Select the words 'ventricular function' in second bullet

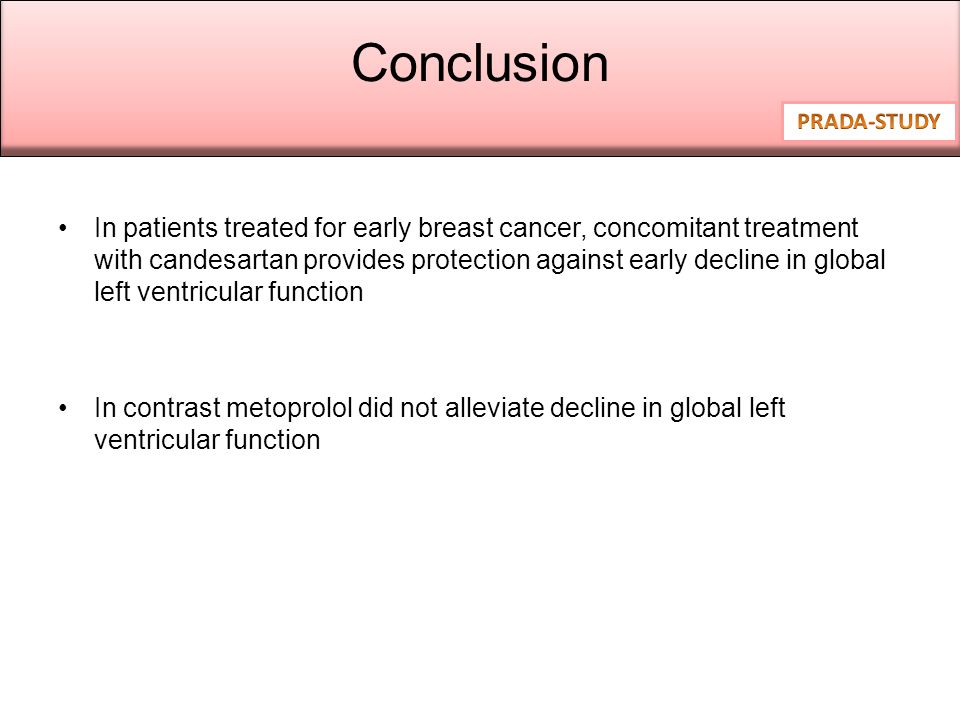click(x=207, y=440)
